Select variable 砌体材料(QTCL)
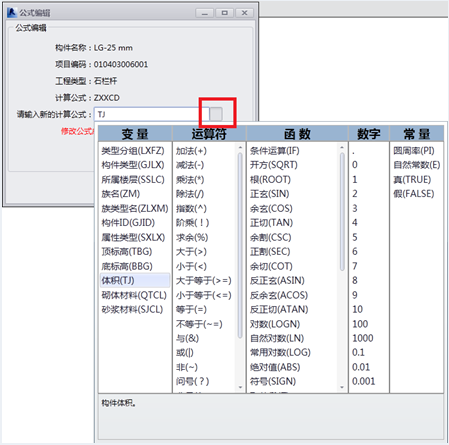The width and height of the screenshot is (449, 445). [134, 295]
